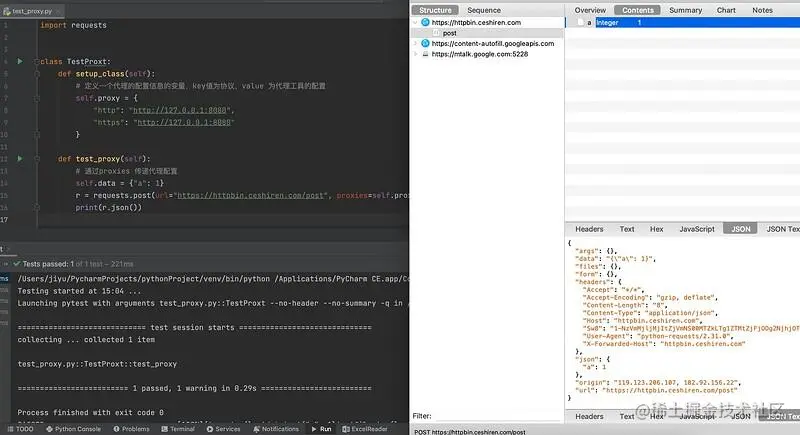Open http proxy URL 127.0.0.1:8888 link
The image size is (800, 435).
click(179, 110)
